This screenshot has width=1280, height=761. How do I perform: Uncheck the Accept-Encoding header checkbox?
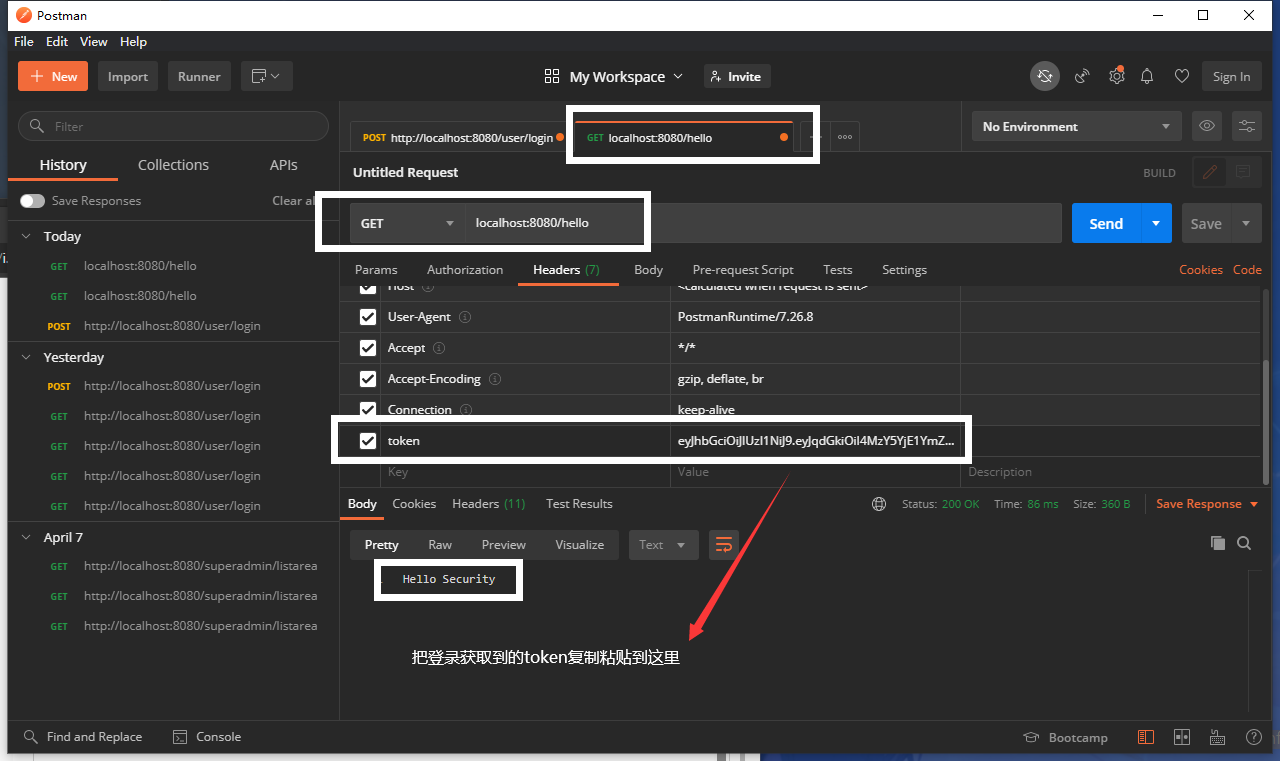tap(368, 379)
